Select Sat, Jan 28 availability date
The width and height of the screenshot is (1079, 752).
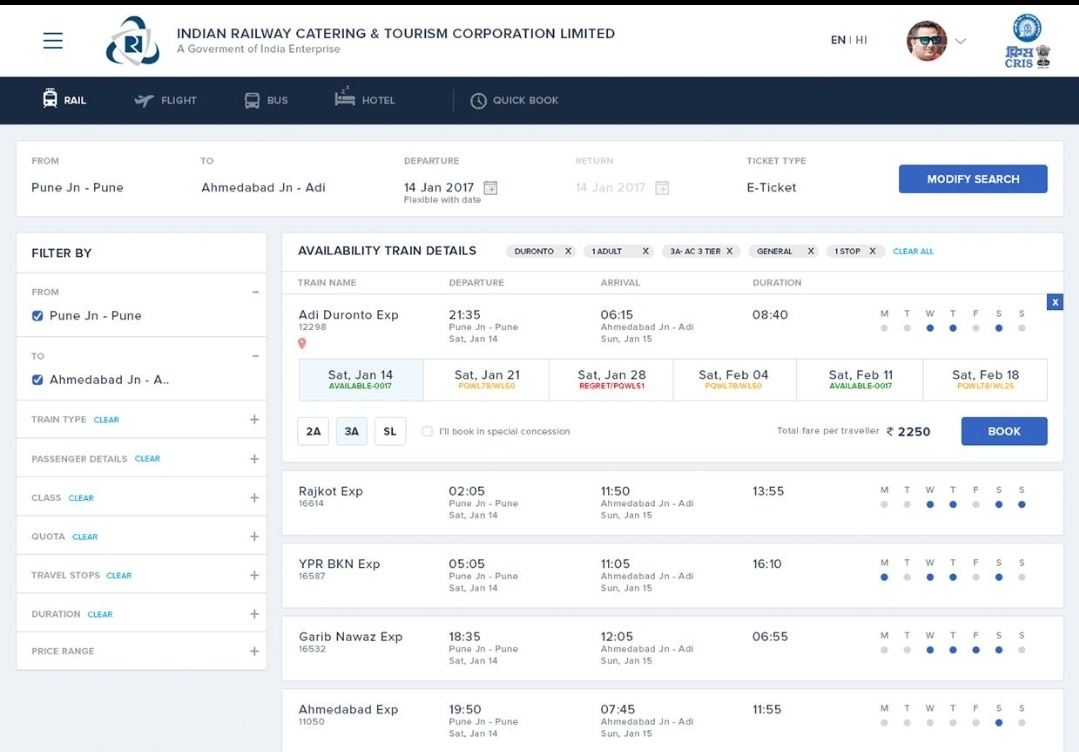611,379
